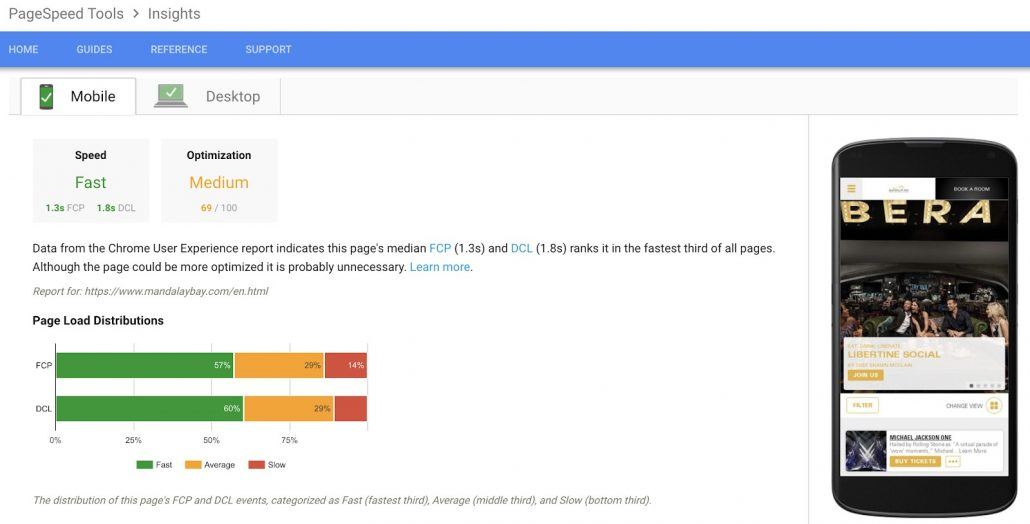Click the green mobile phone icon
The image size is (1030, 524).
click(x=46, y=97)
